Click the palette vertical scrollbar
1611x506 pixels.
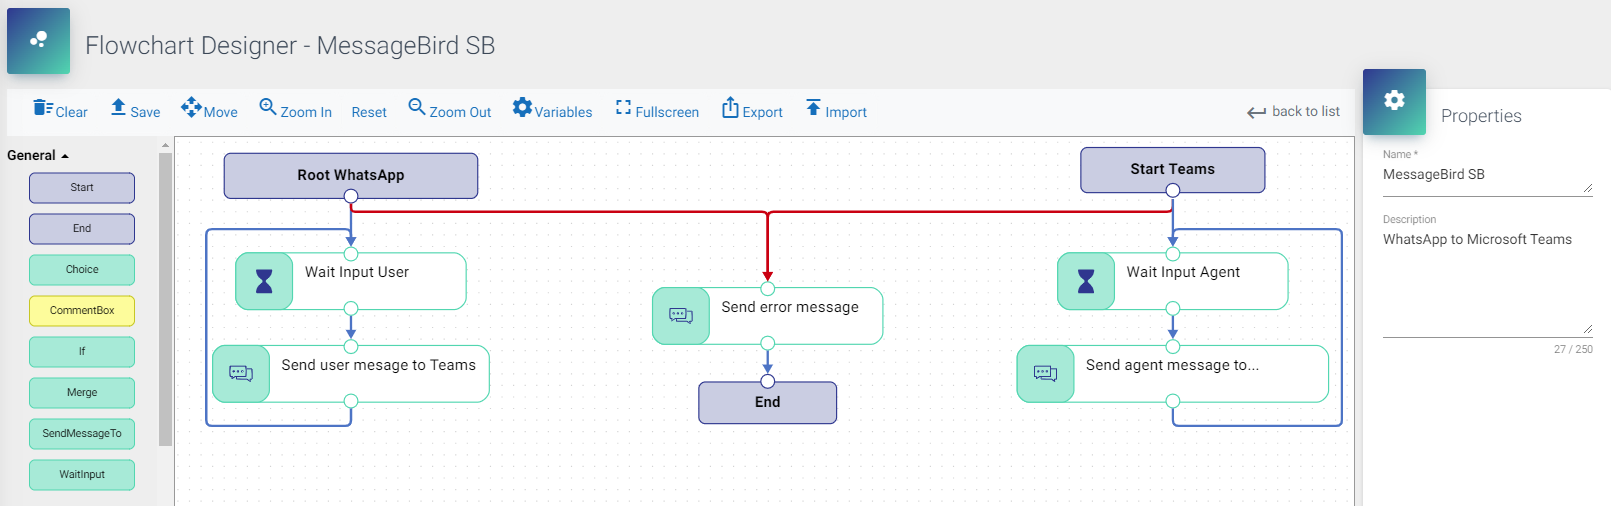click(x=166, y=300)
